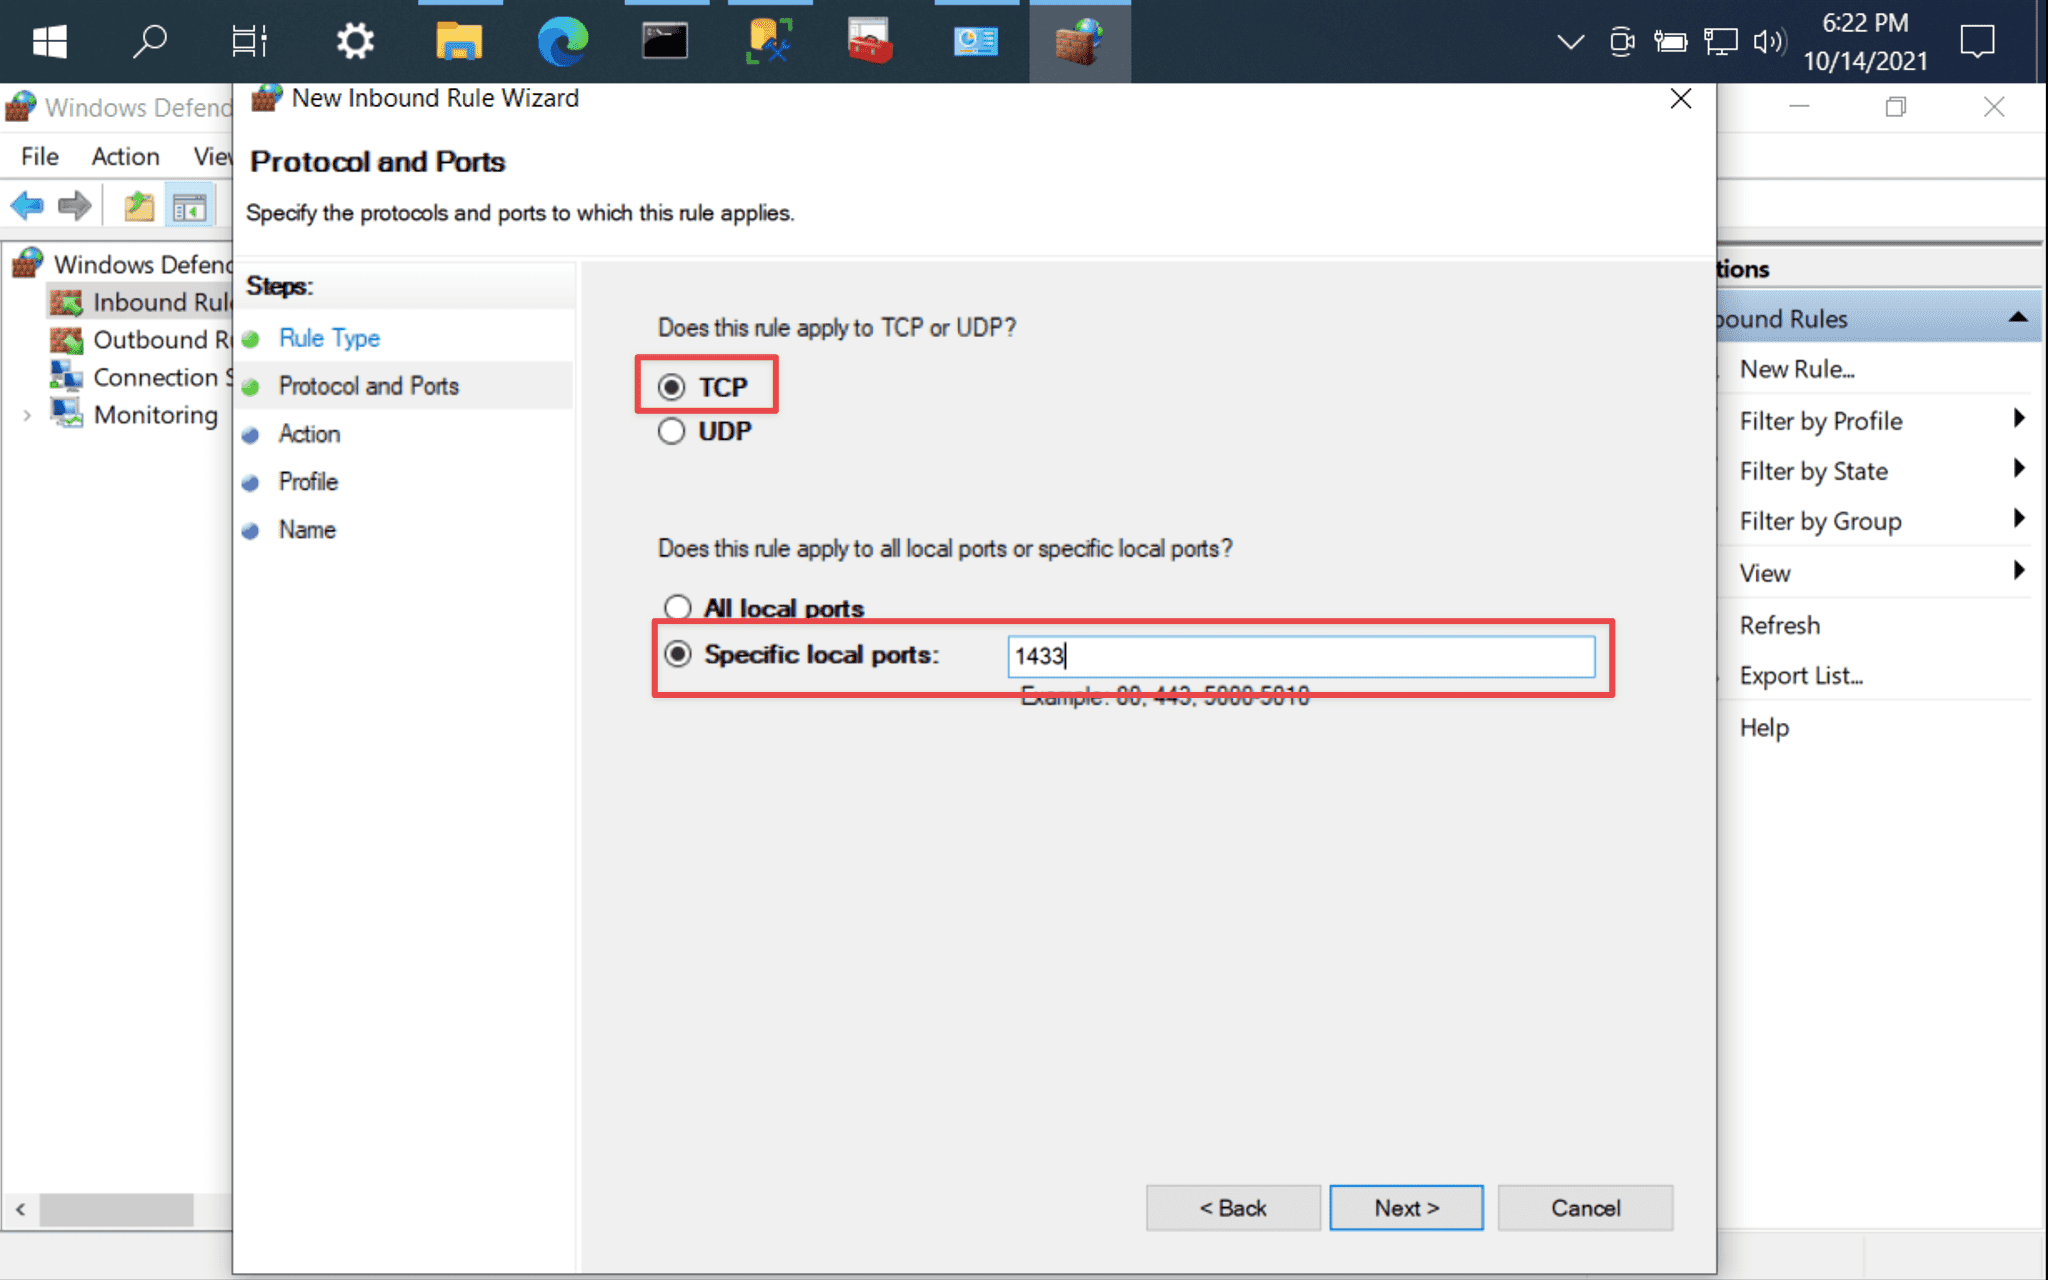Select Windows Defender Firewall root node
The height and width of the screenshot is (1280, 2048).
122,264
